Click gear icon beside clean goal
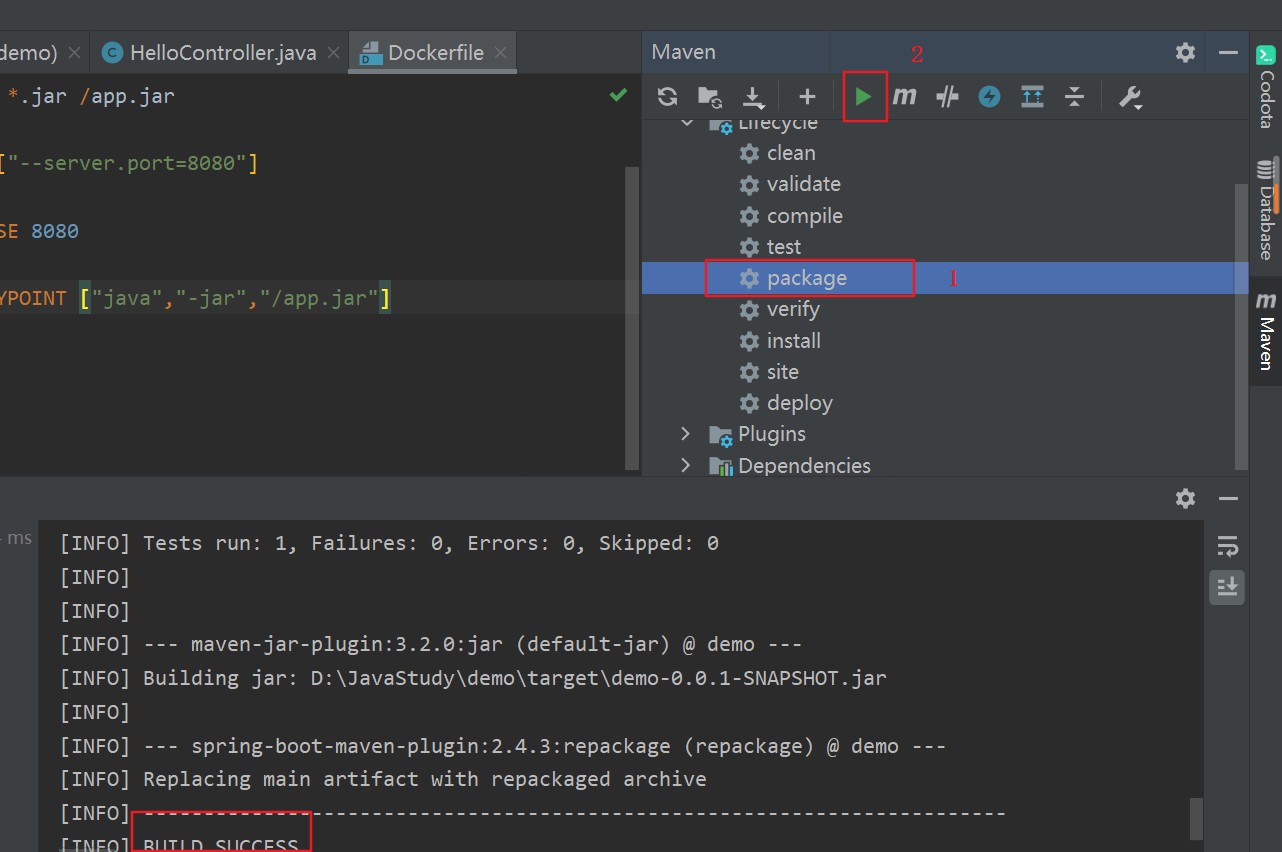This screenshot has height=852, width=1282. click(749, 153)
